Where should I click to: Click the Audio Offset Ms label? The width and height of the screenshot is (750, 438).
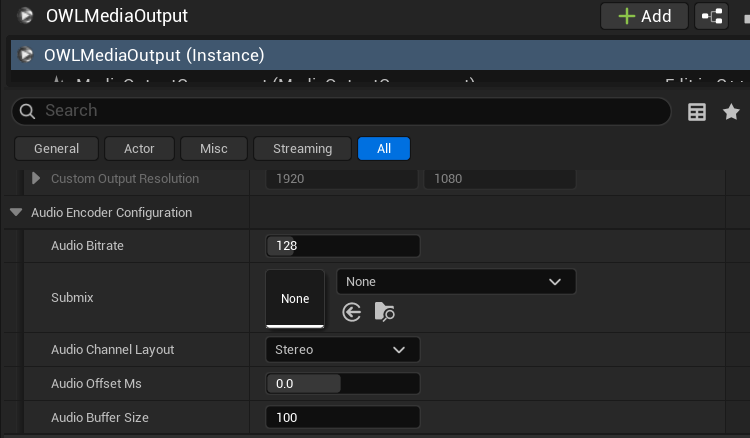click(x=96, y=383)
